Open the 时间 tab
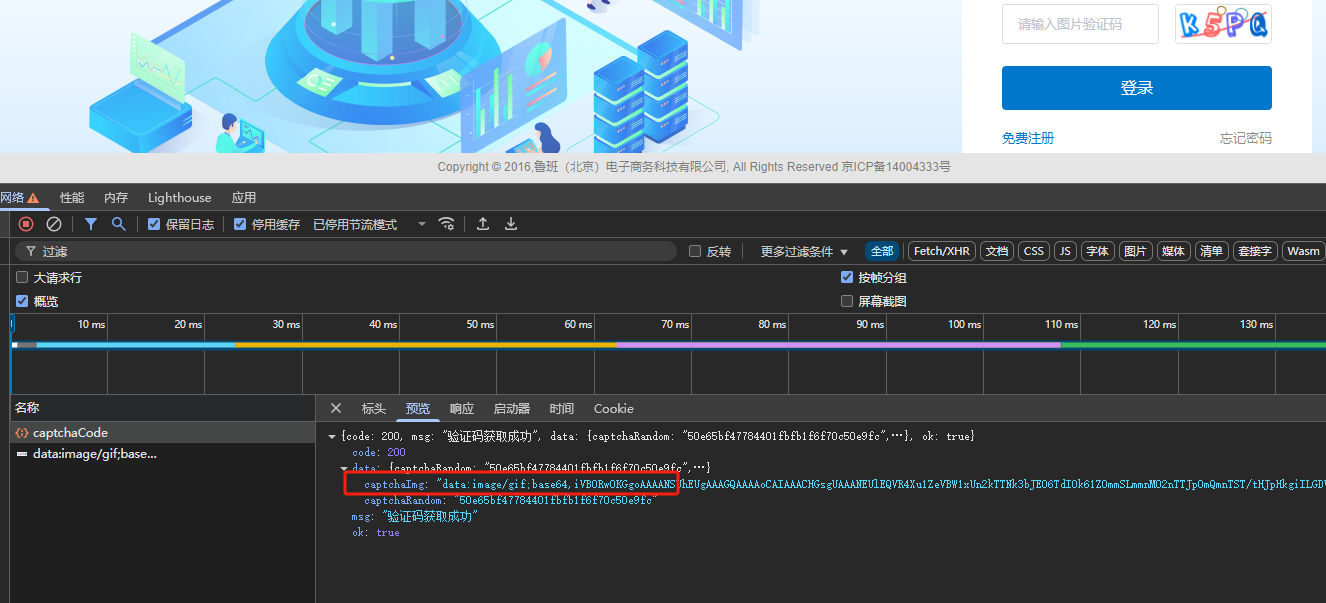This screenshot has height=603, width=1326. click(562, 408)
